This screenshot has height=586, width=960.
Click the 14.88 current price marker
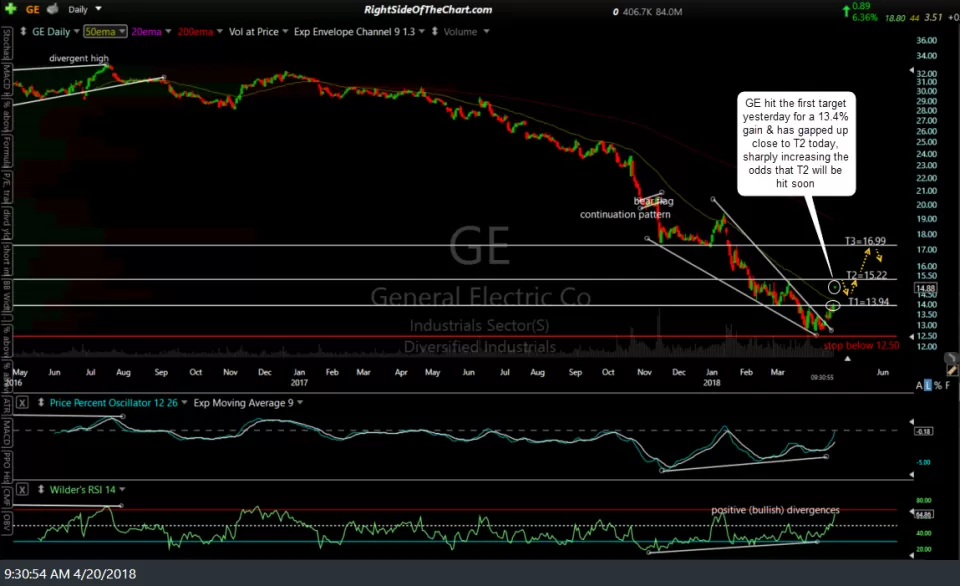click(925, 288)
